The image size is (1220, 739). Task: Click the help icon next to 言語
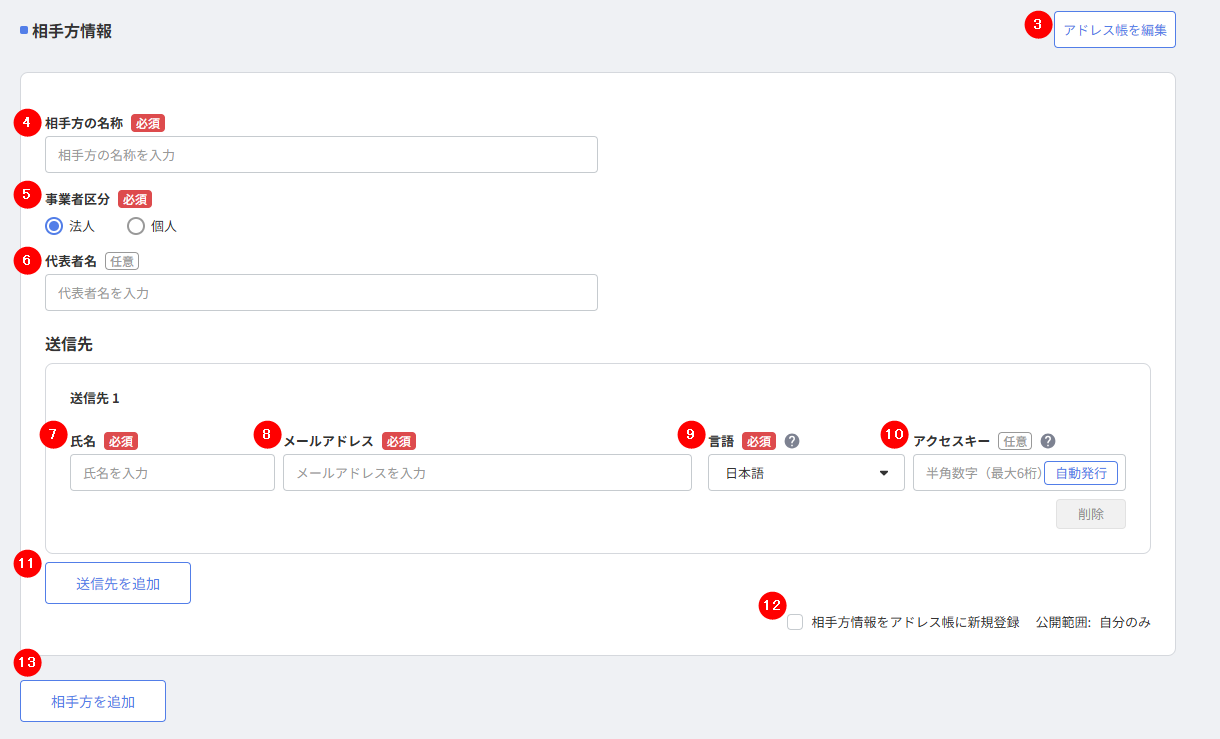(x=792, y=441)
